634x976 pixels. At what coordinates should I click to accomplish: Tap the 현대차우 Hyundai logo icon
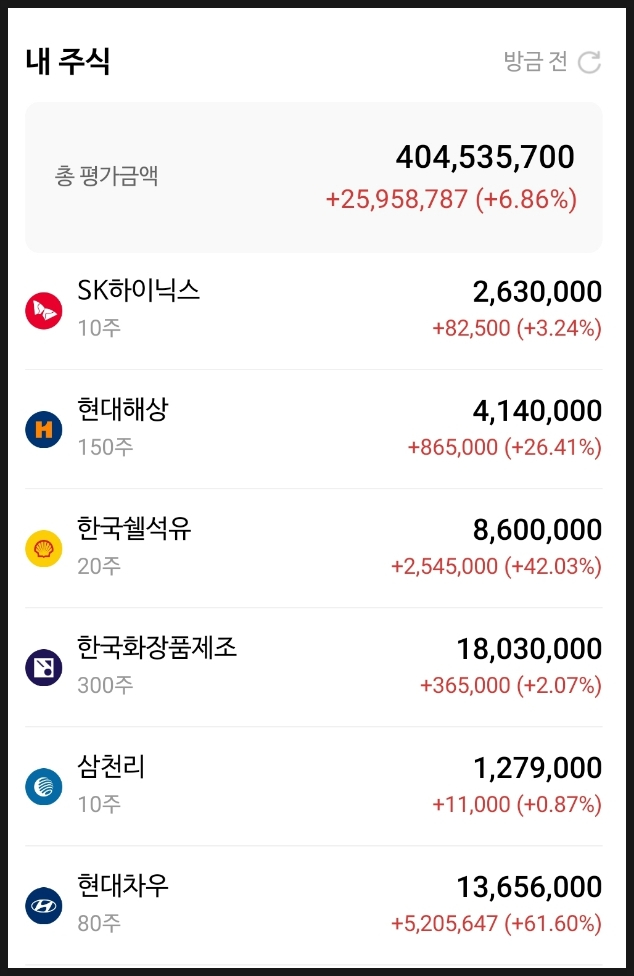tap(44, 906)
